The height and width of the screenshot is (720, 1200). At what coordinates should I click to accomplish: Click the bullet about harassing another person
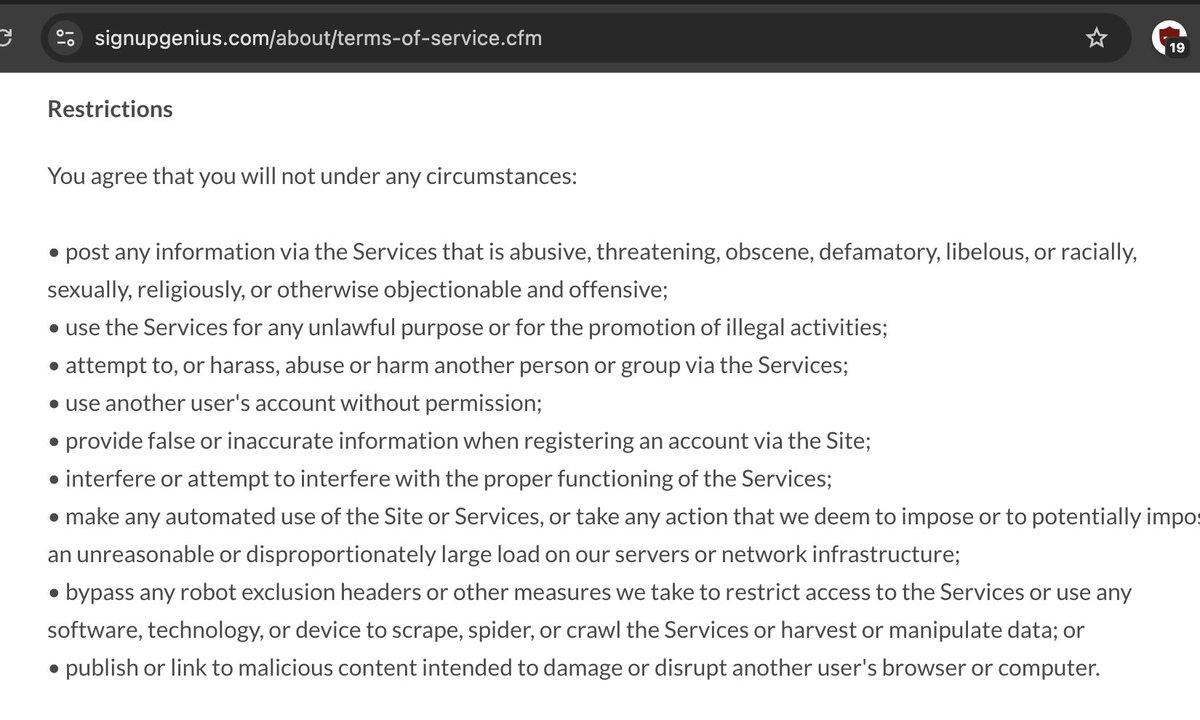click(448, 366)
